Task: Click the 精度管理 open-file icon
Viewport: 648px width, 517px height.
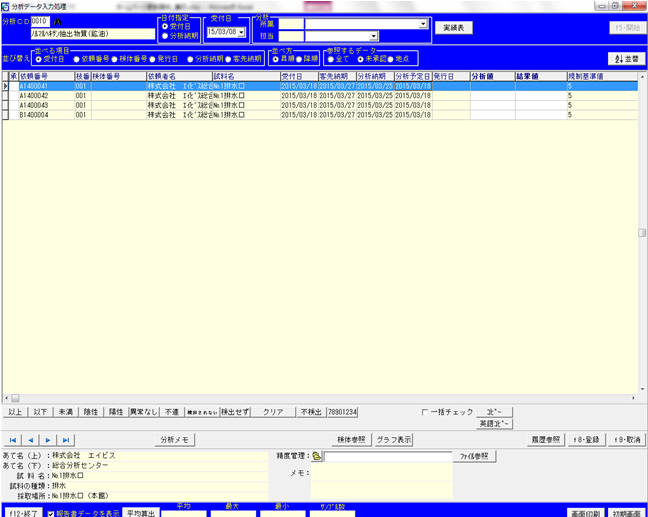Action: (317, 456)
